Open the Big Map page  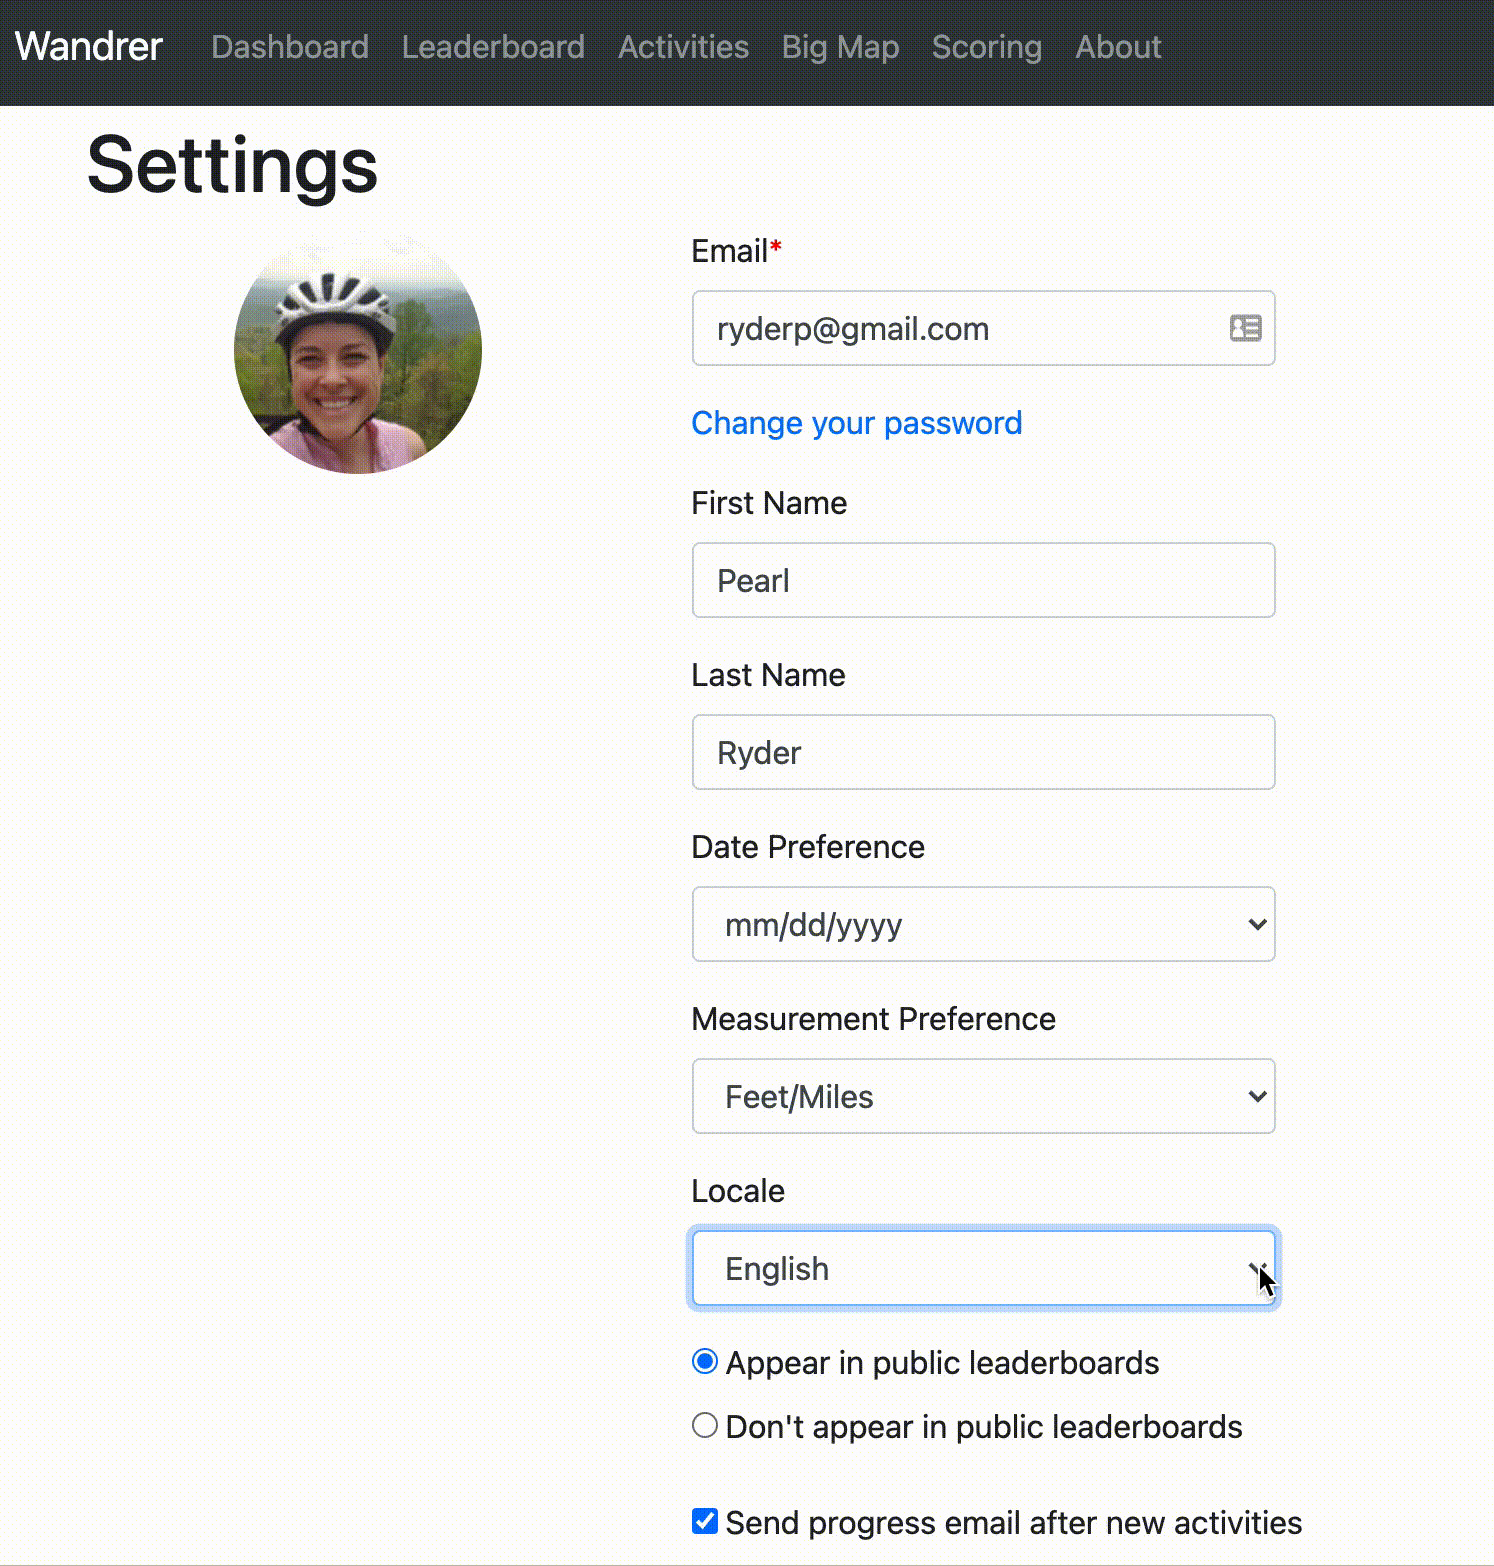click(840, 47)
